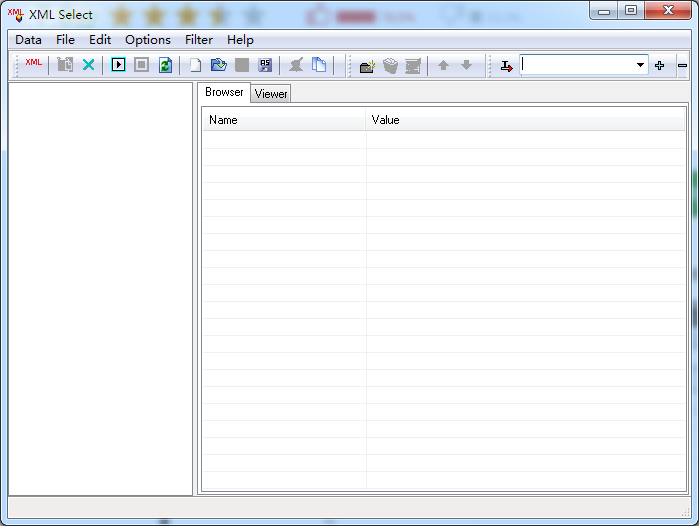The width and height of the screenshot is (699, 526).
Task: Click the move up arrow icon
Action: click(x=443, y=66)
